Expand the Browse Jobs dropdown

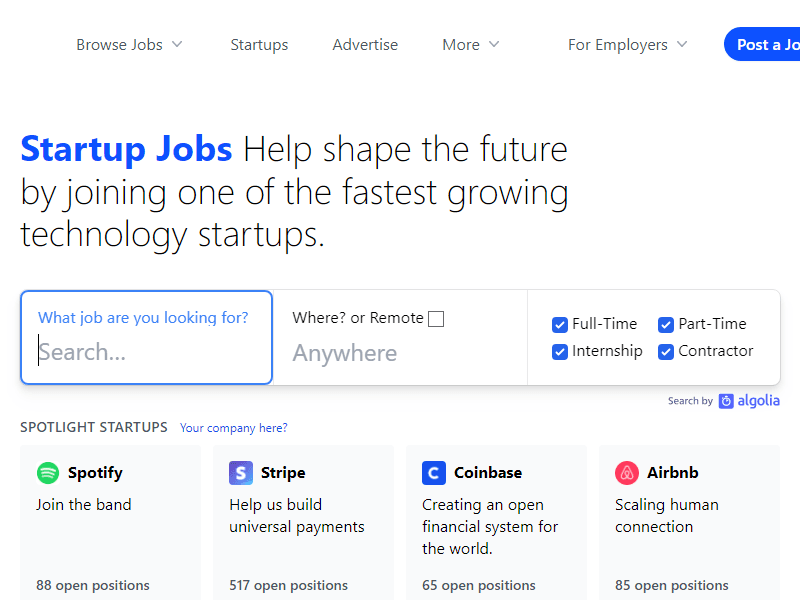pyautogui.click(x=130, y=45)
